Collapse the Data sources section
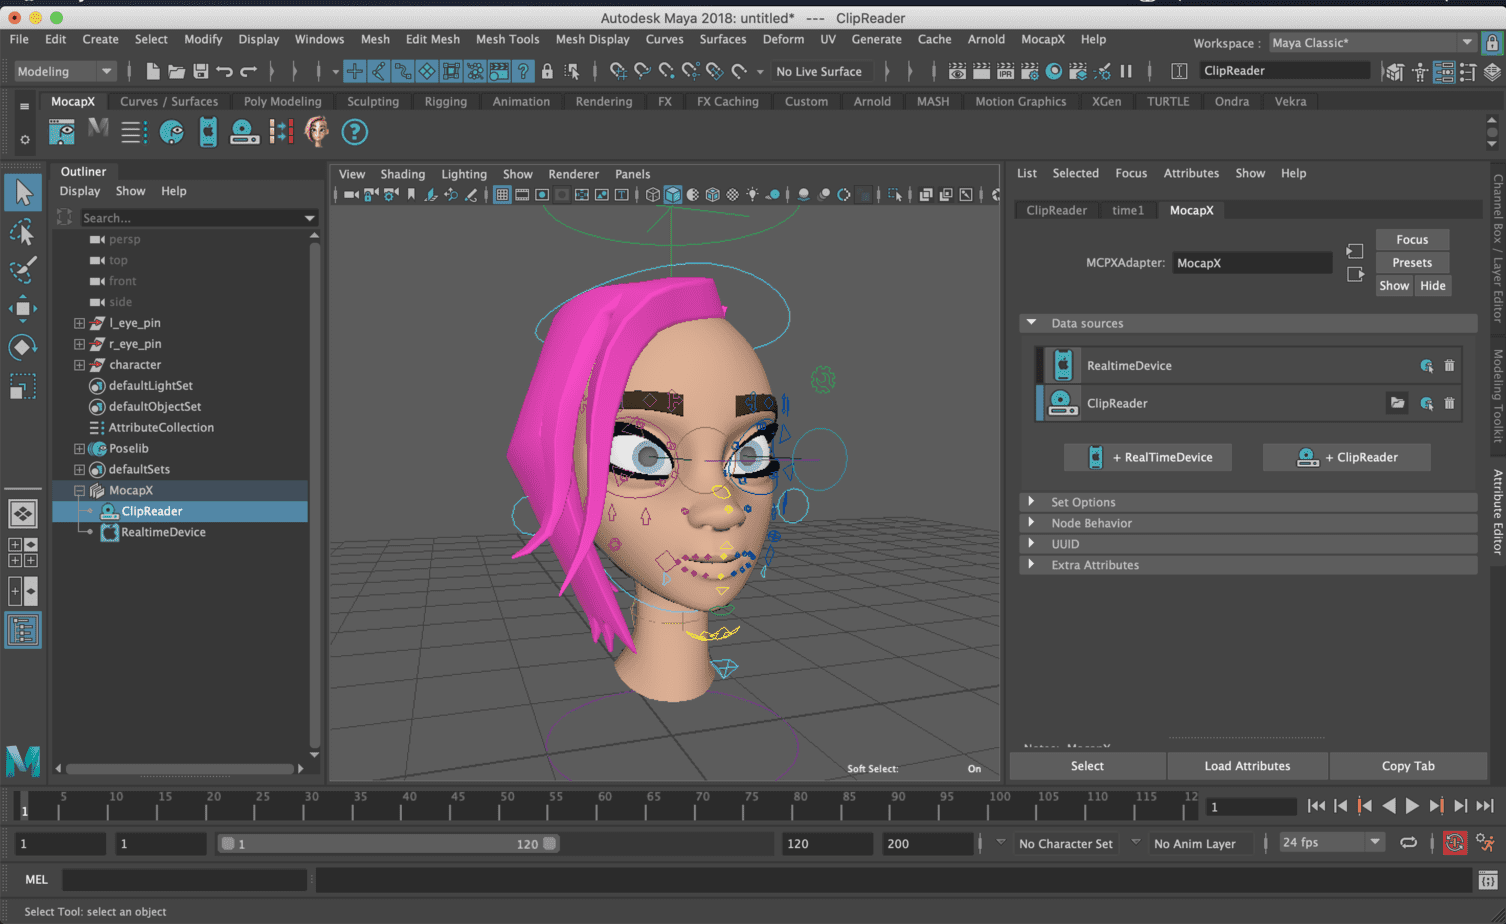Viewport: 1506px width, 924px height. coord(1031,323)
